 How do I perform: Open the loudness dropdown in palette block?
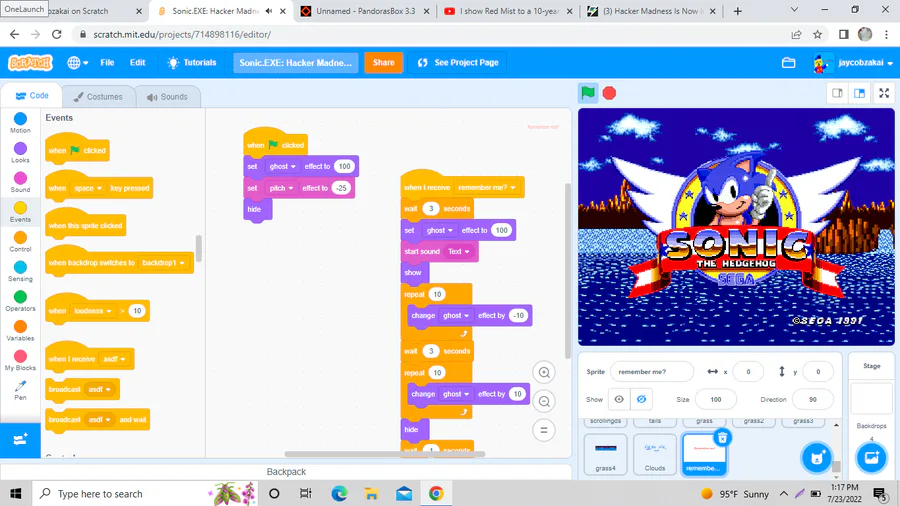(x=92, y=311)
